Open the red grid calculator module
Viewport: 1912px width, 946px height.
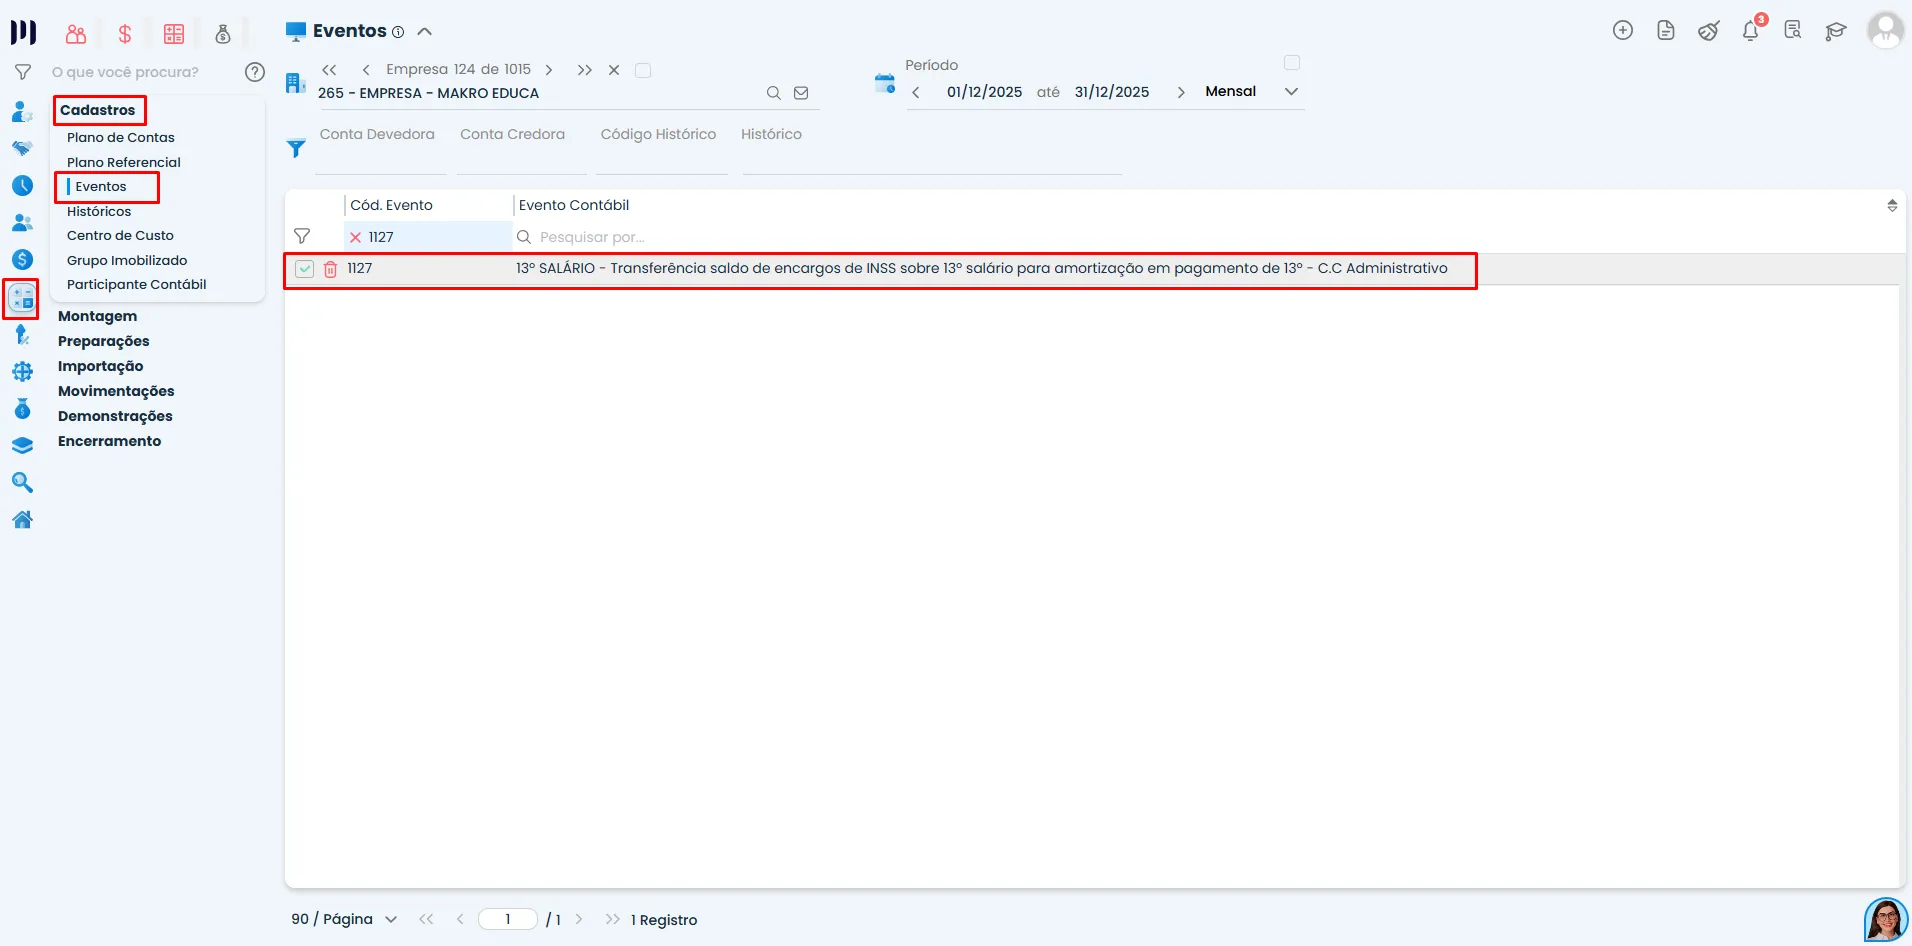tap(174, 34)
